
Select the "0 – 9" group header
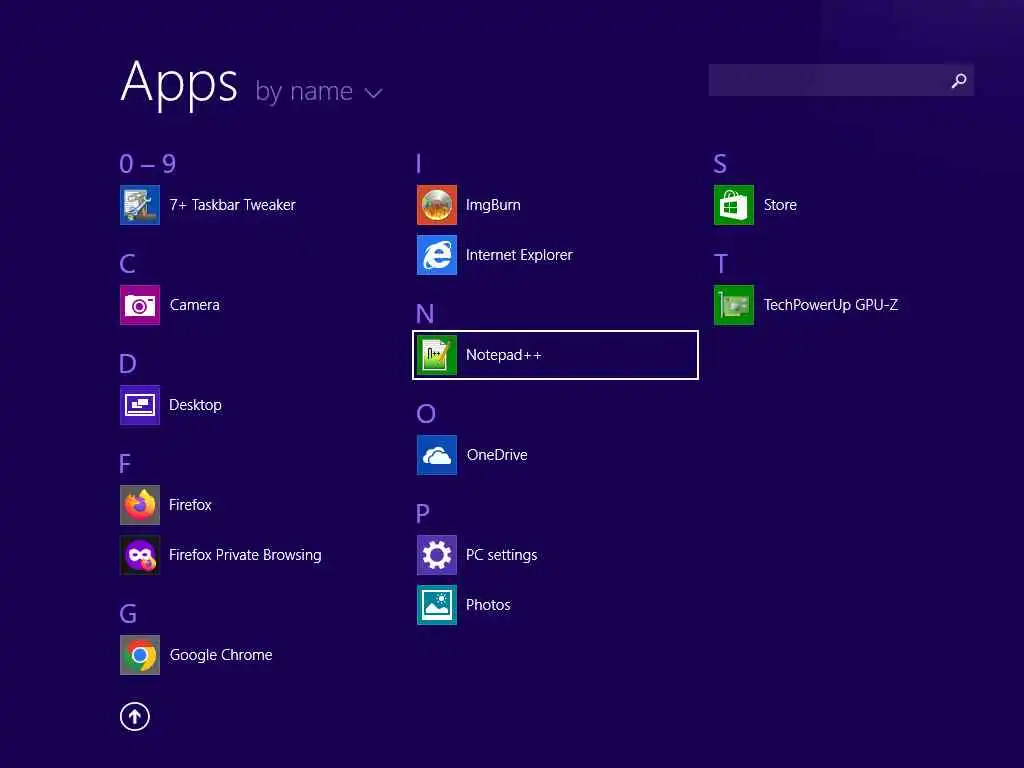tap(148, 163)
